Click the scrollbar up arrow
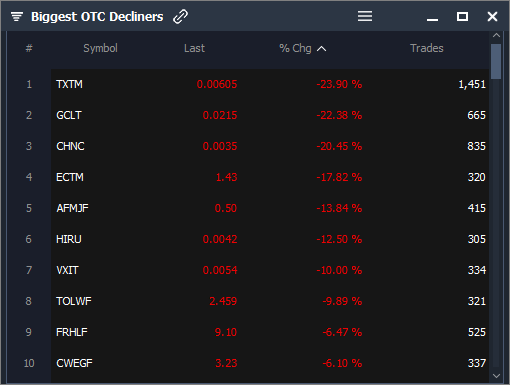 (x=496, y=35)
